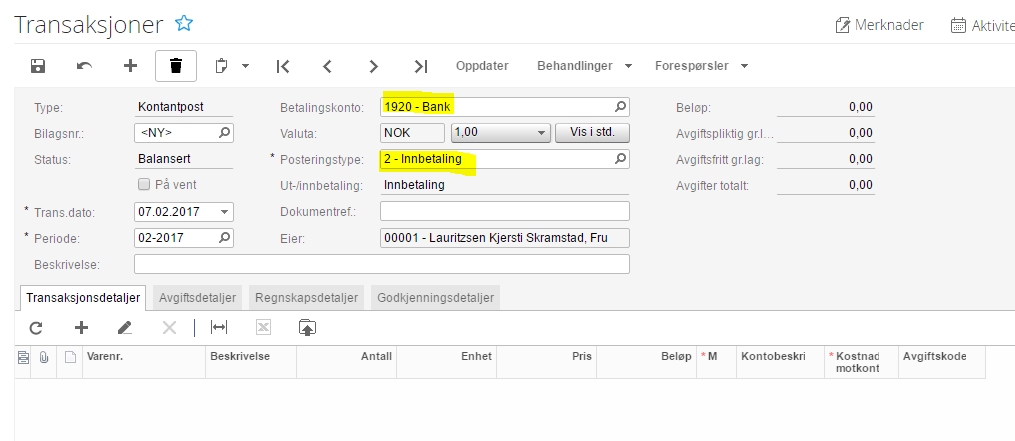Open the Behandlinger dropdown menu
The width and height of the screenshot is (1015, 441).
pyautogui.click(x=585, y=66)
